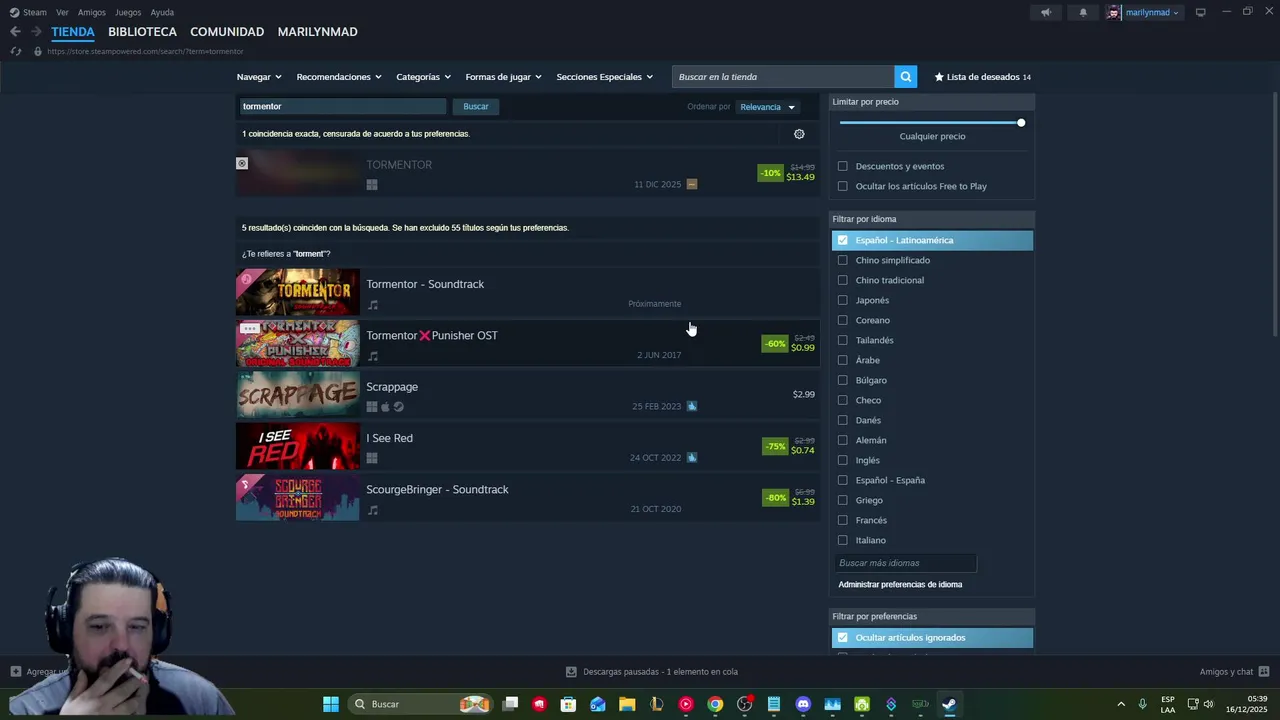Click the Buscar en la tienda field
This screenshot has width=1280, height=720.
(x=783, y=77)
